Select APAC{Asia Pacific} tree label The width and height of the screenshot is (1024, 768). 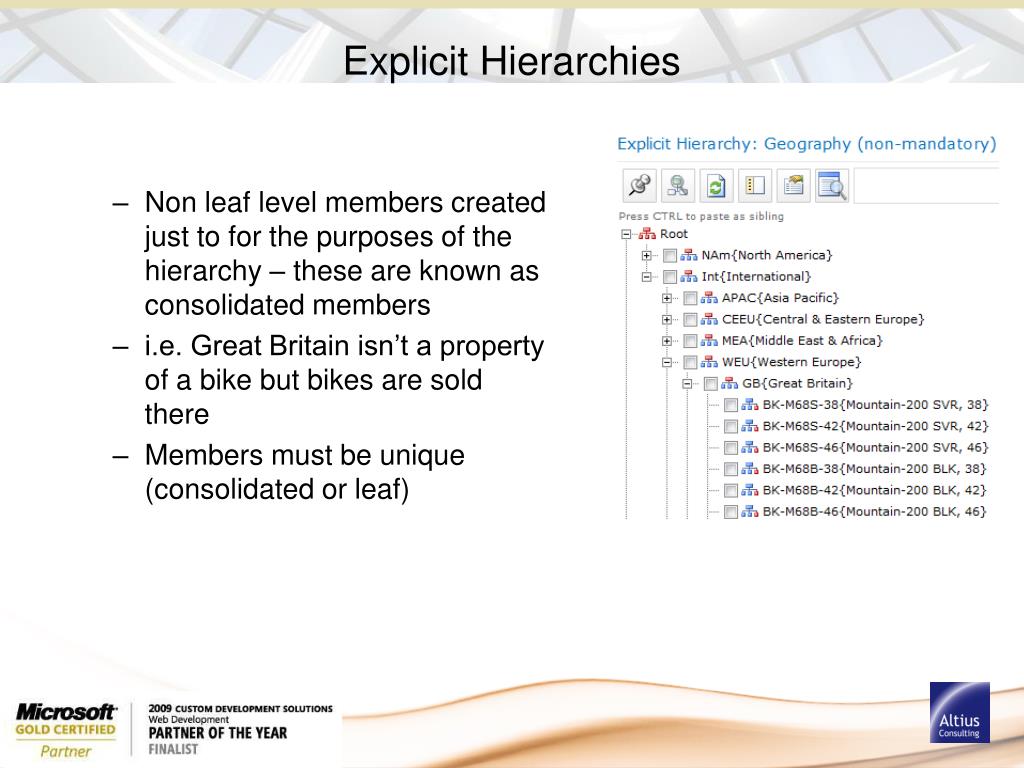(780, 298)
